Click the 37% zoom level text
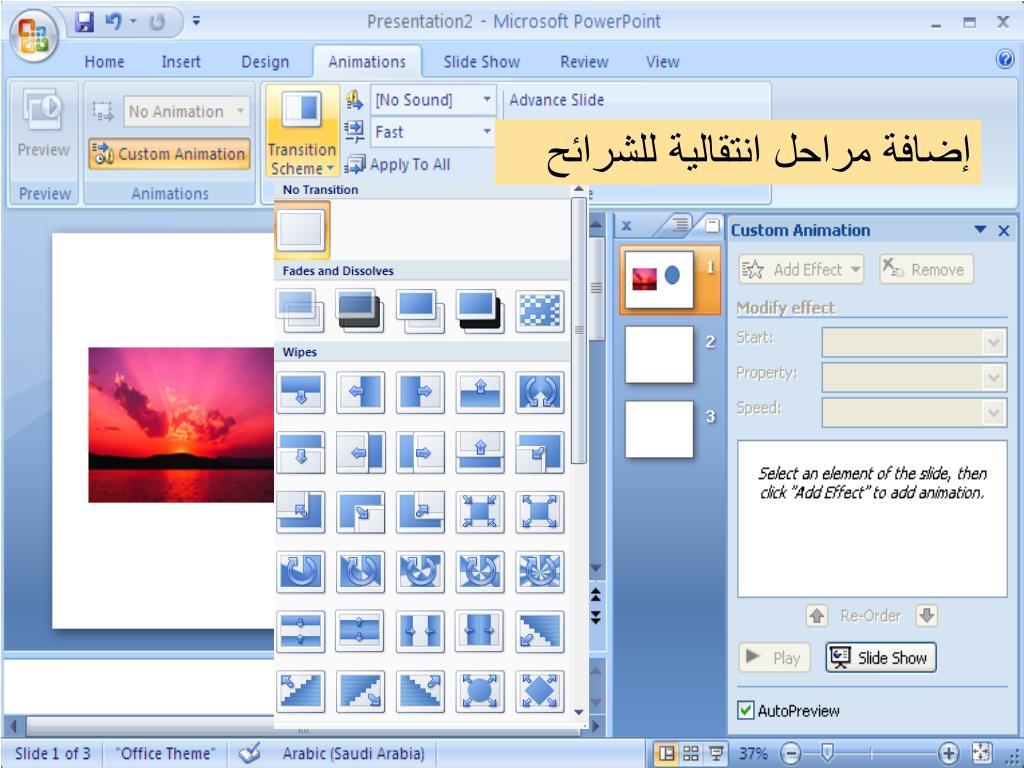Screen dimensions: 1024x768 (x=753, y=754)
